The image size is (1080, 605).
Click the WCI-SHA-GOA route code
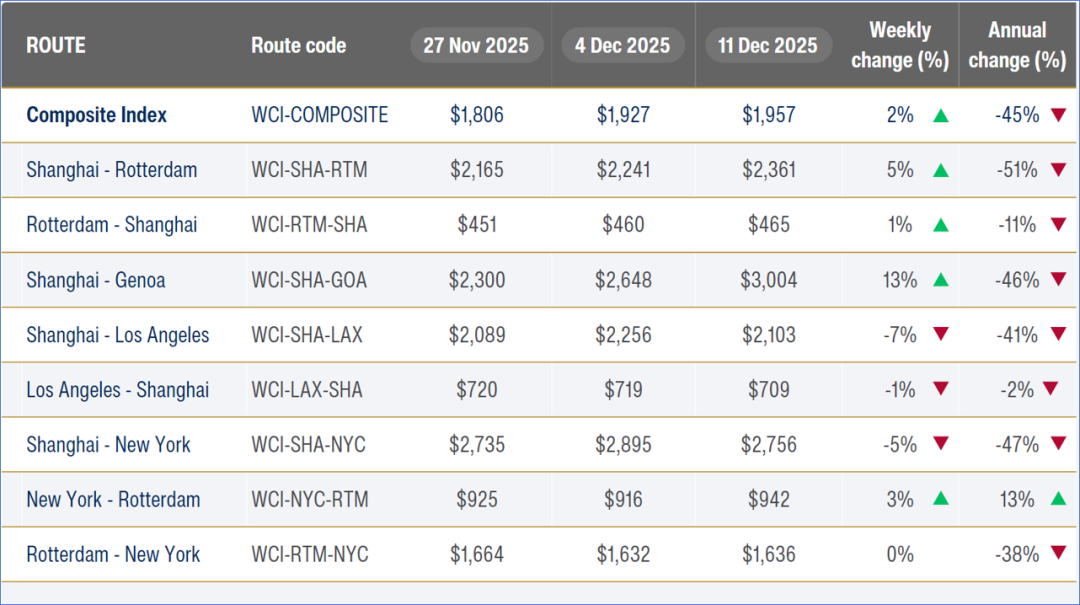click(x=309, y=280)
